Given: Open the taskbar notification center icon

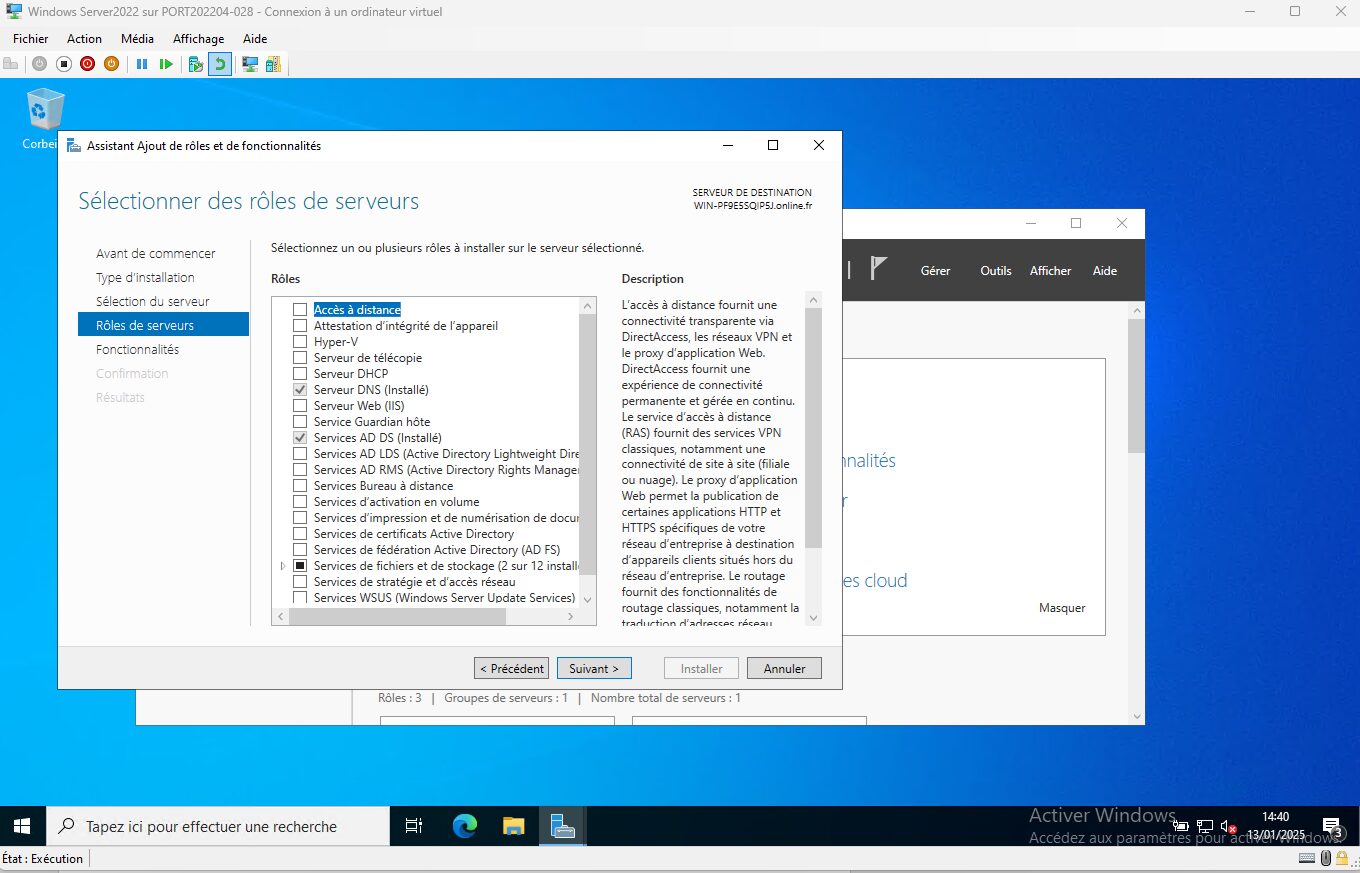Looking at the screenshot, I should click(x=1332, y=826).
